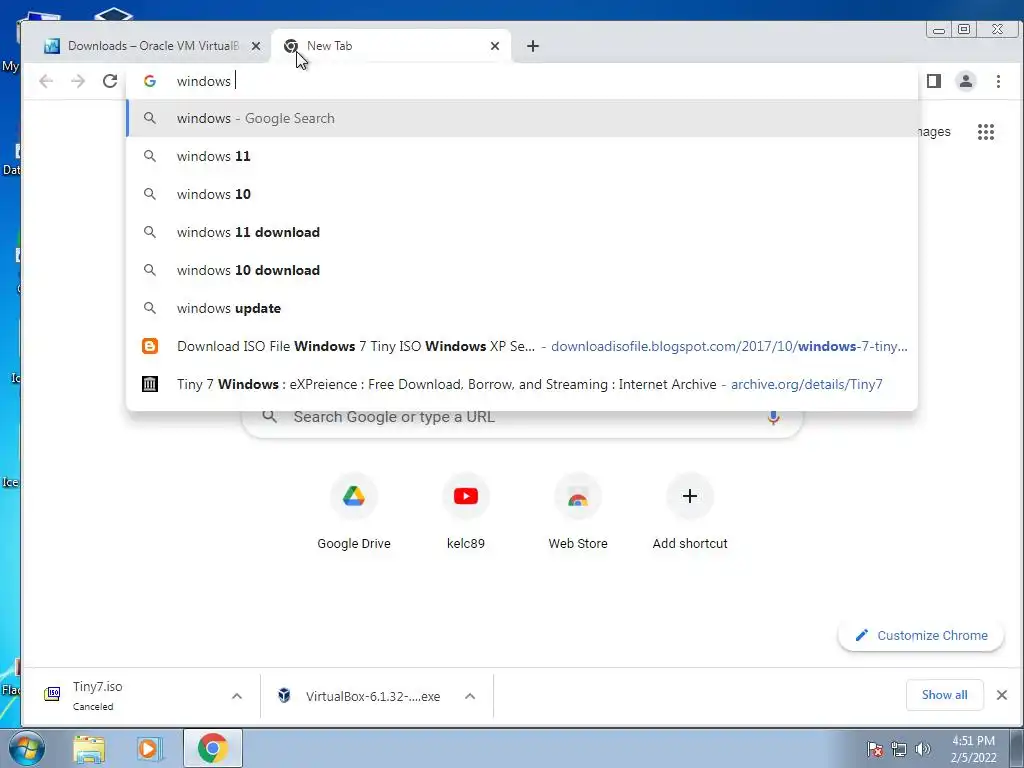Open Windows Explorer from taskbar

pos(89,749)
